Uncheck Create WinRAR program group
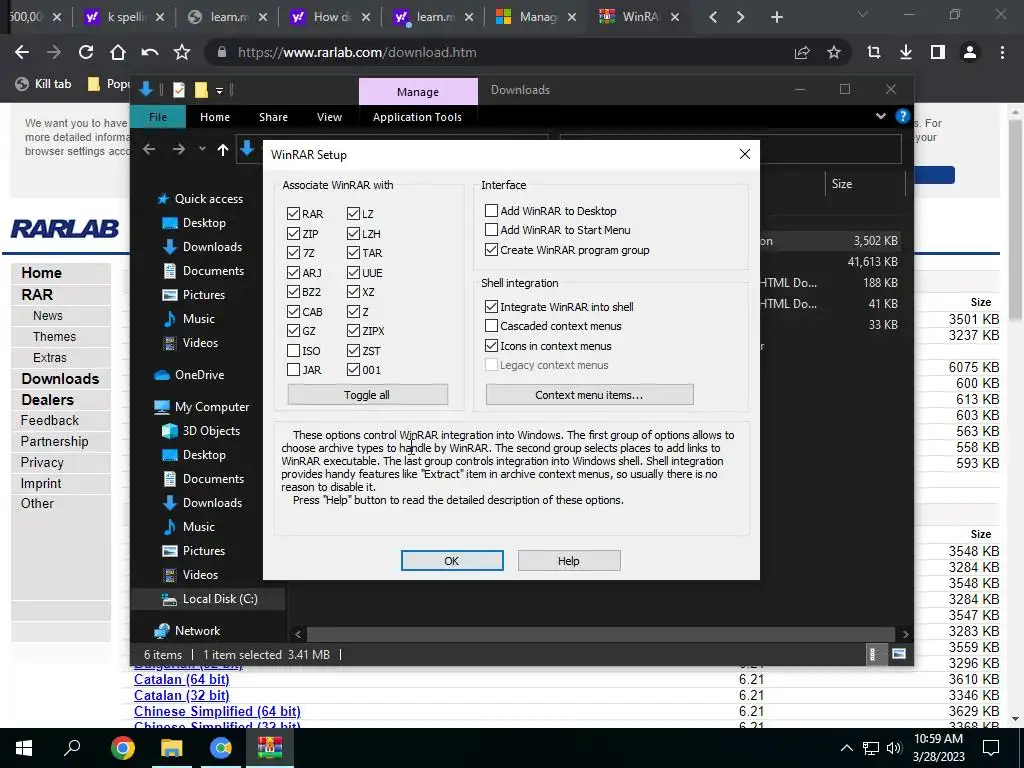 [491, 249]
